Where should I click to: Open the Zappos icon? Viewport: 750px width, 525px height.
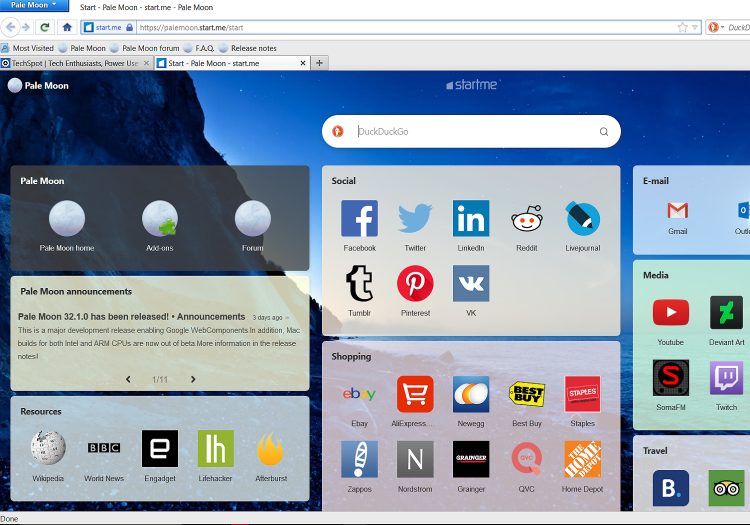pyautogui.click(x=359, y=459)
